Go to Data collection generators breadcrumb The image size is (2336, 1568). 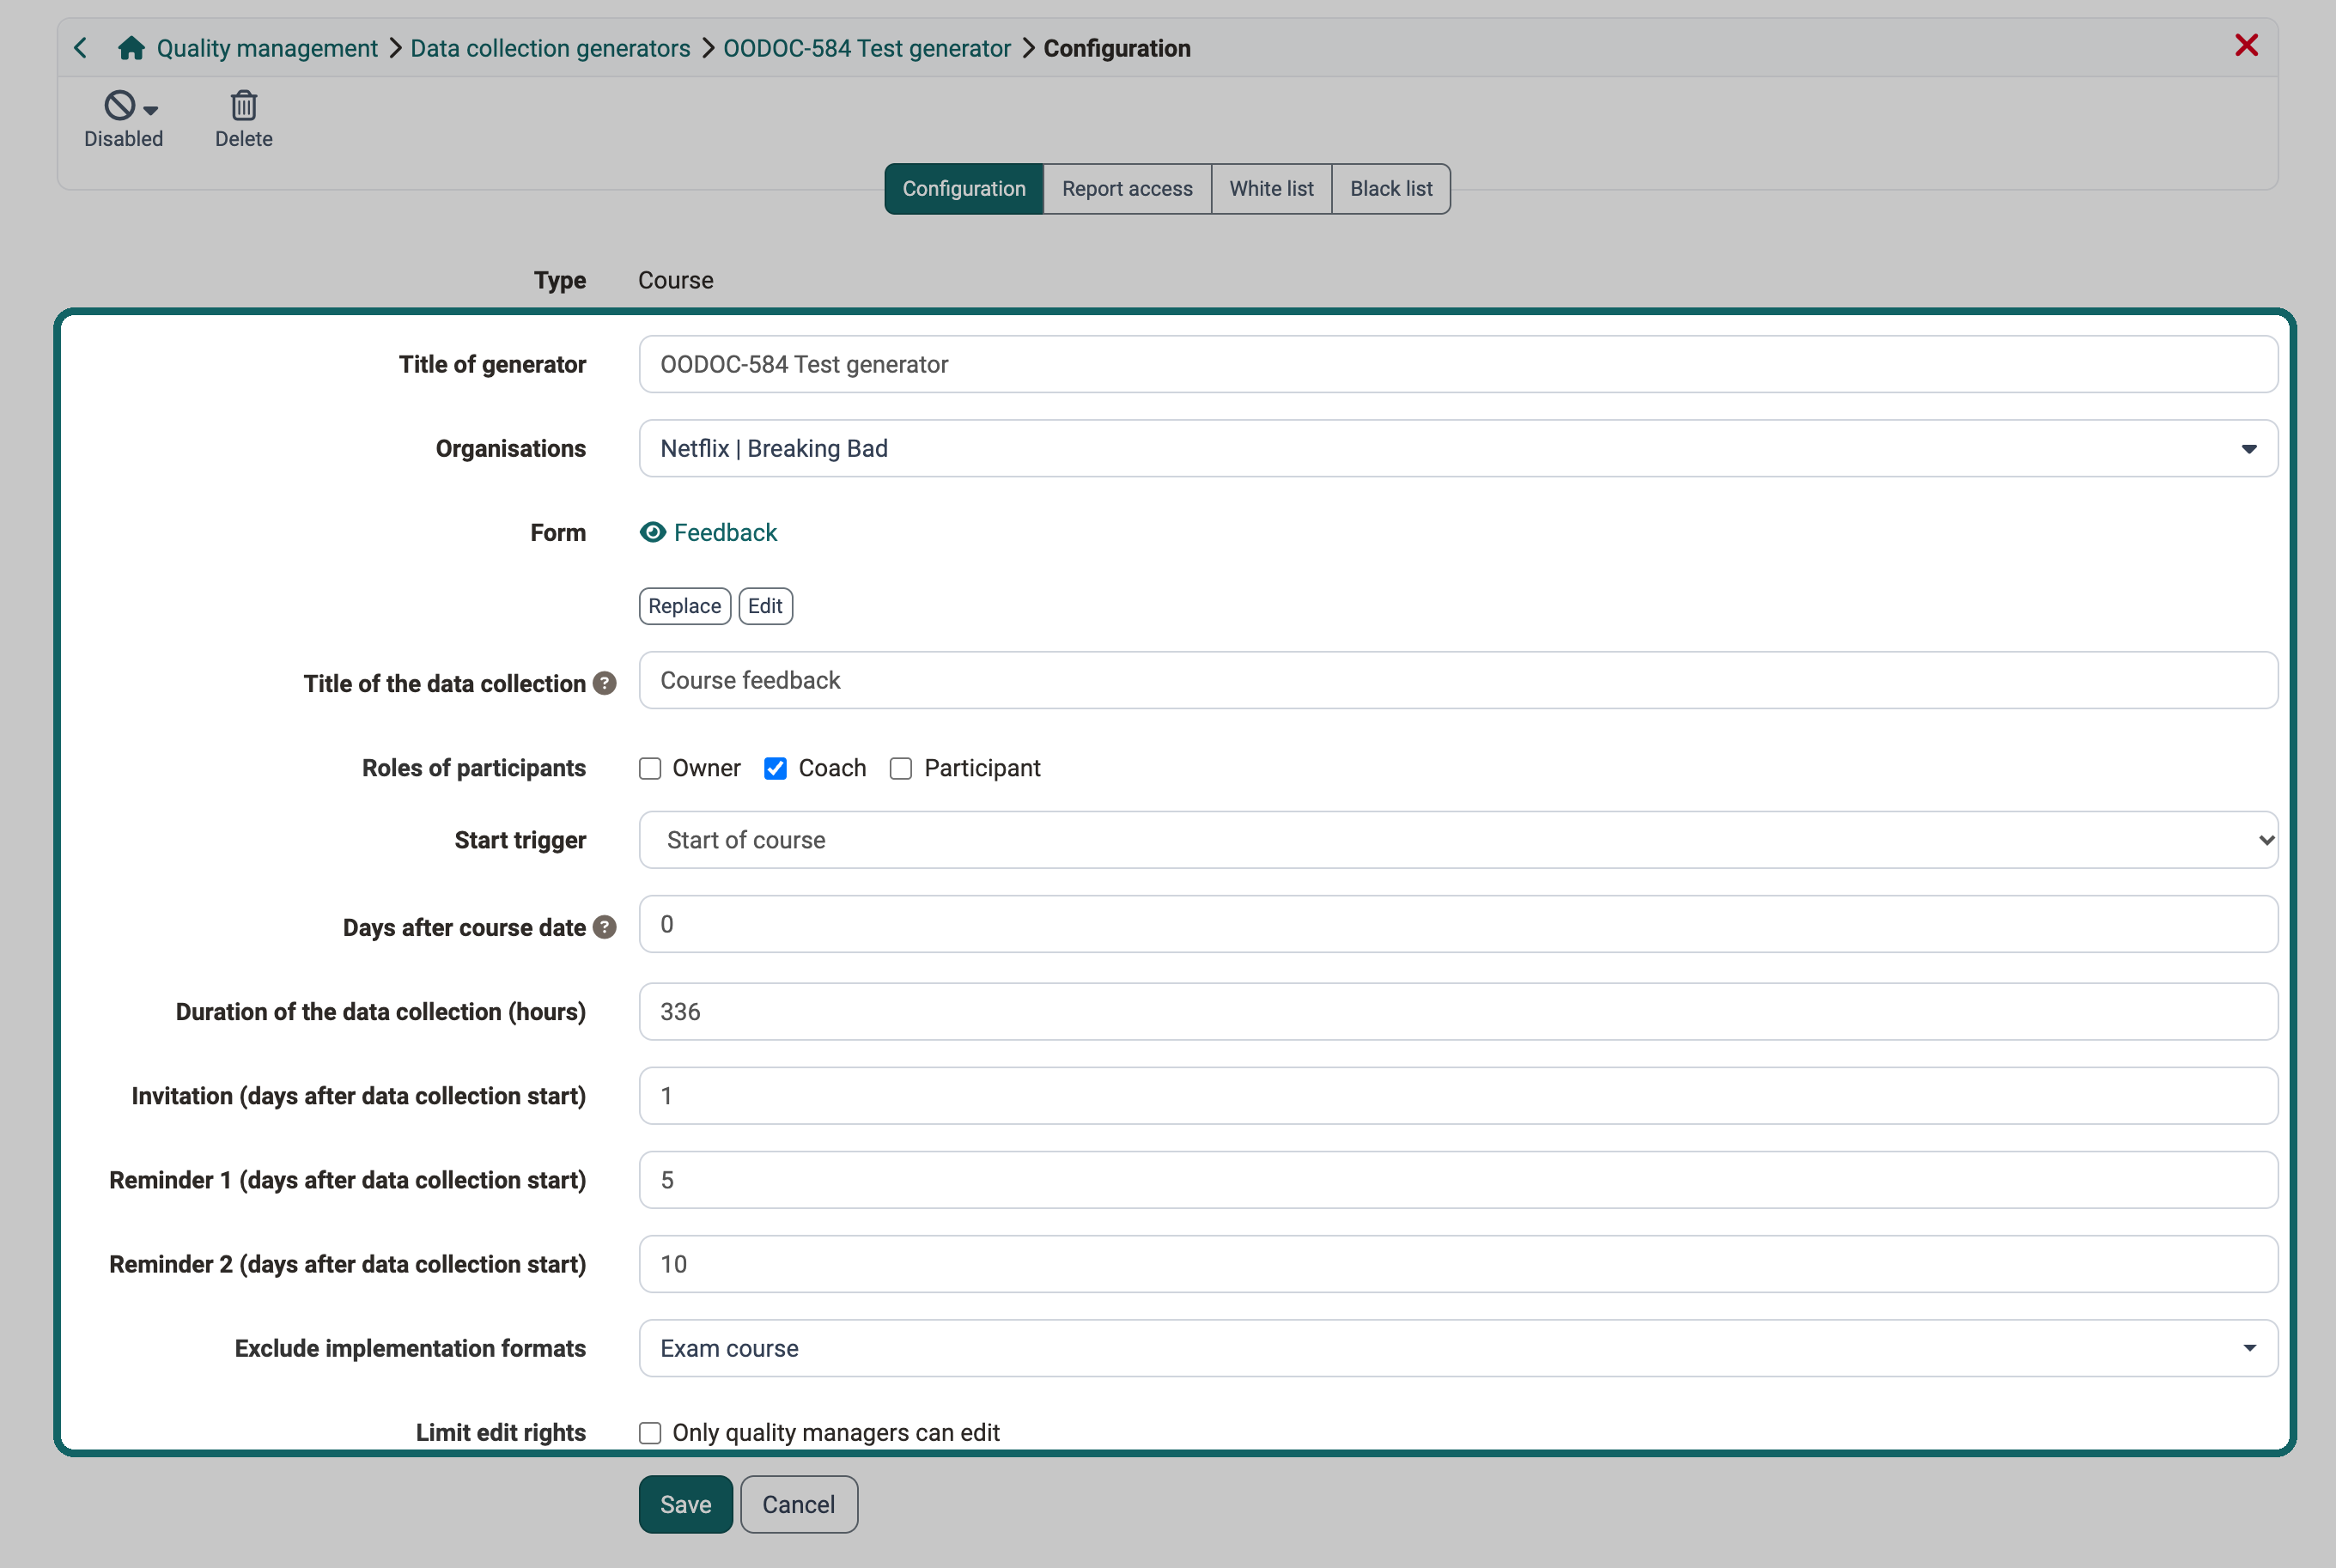550,48
